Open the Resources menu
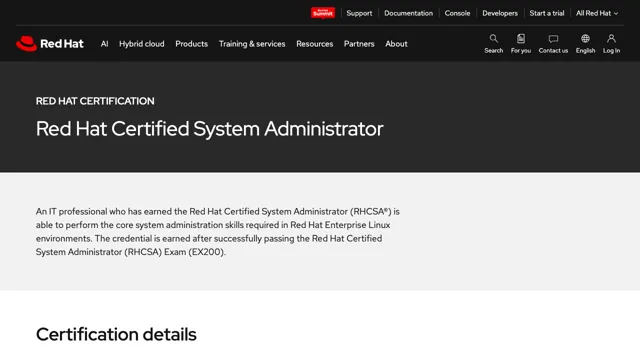640x360 pixels. point(315,44)
